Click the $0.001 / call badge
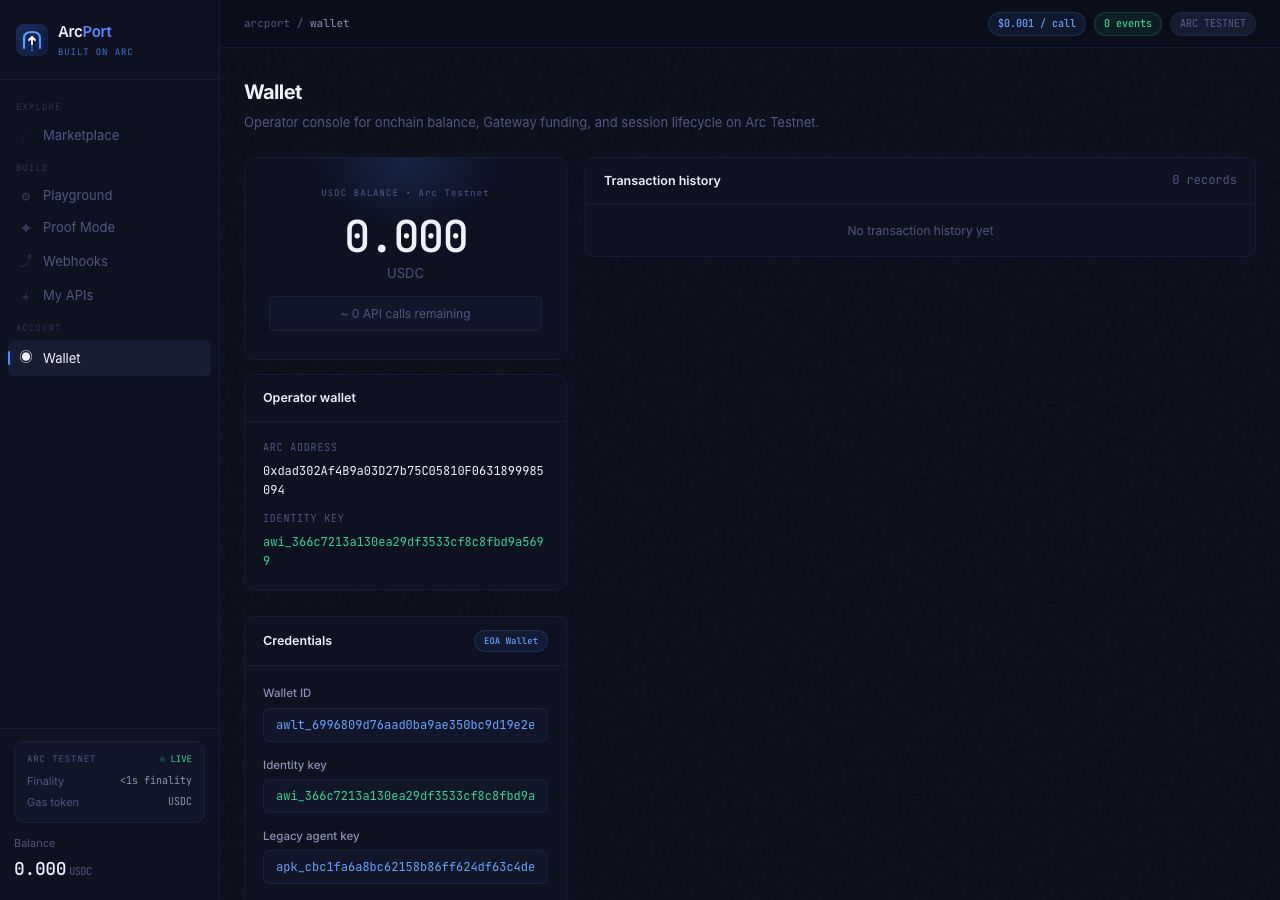 (1037, 24)
